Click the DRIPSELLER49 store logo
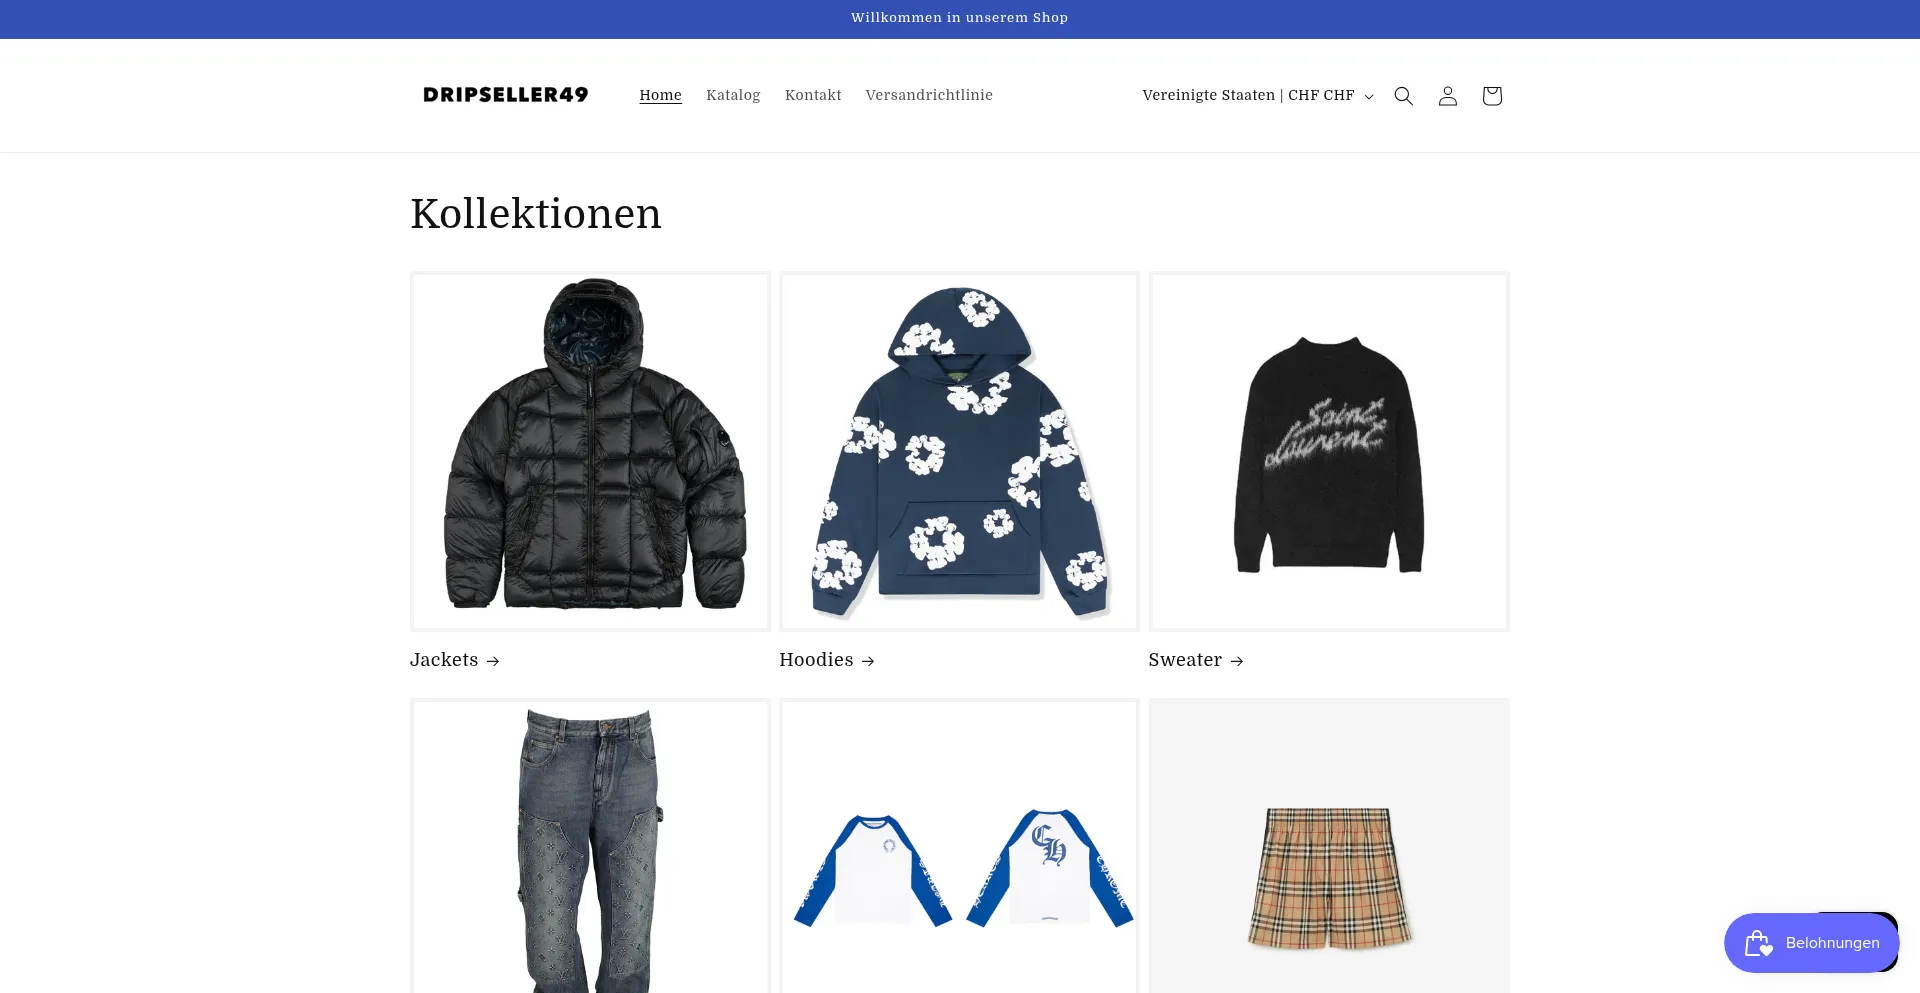1920x993 pixels. pos(506,95)
